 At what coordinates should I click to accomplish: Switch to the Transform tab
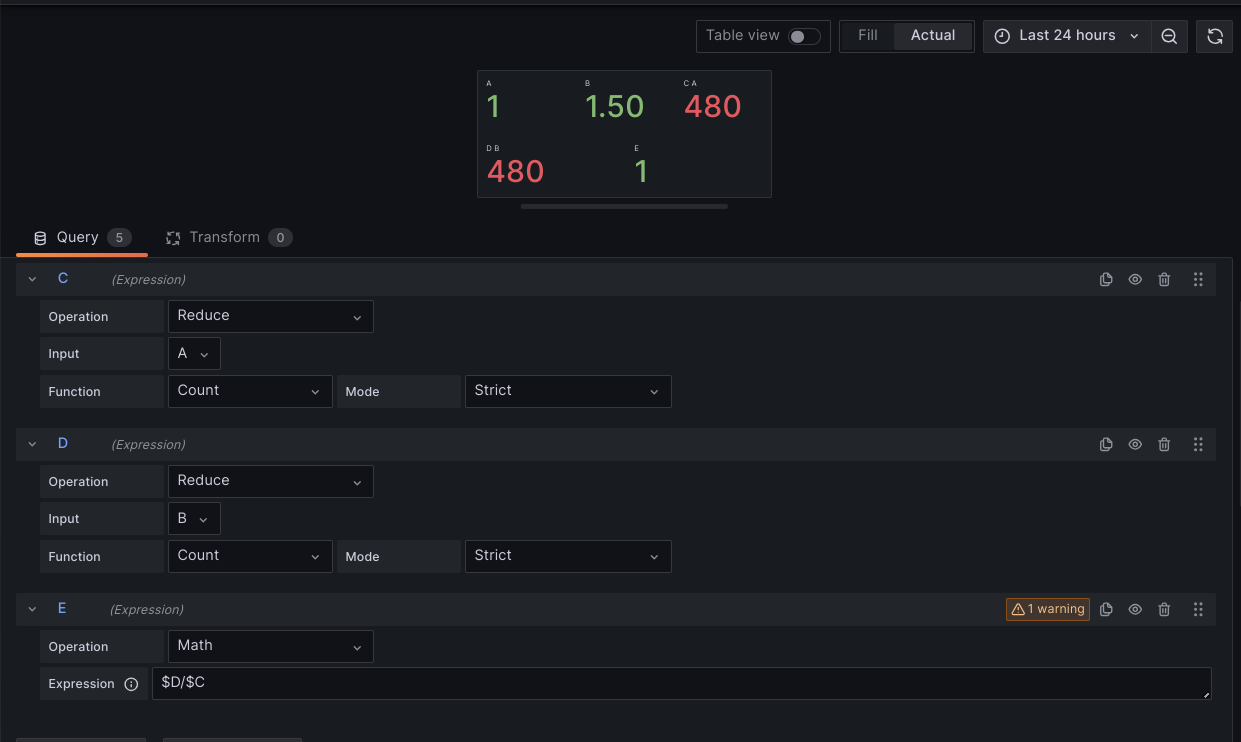click(228, 238)
